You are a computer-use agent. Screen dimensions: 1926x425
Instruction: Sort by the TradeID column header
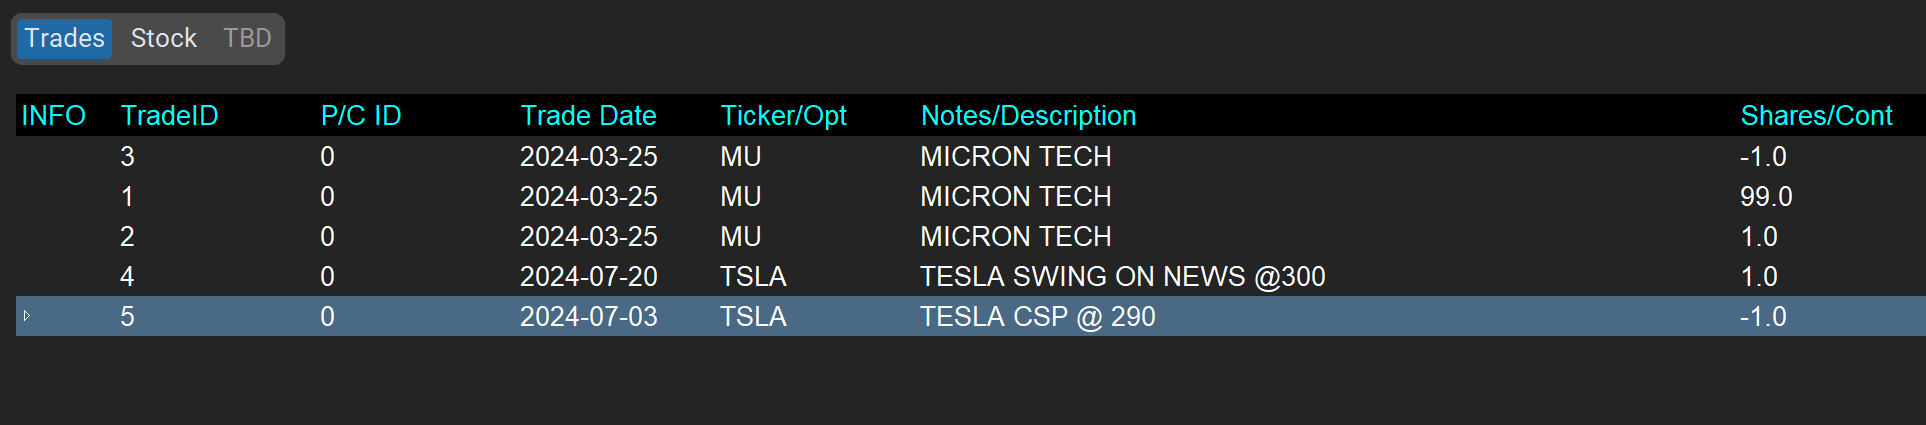pos(169,116)
